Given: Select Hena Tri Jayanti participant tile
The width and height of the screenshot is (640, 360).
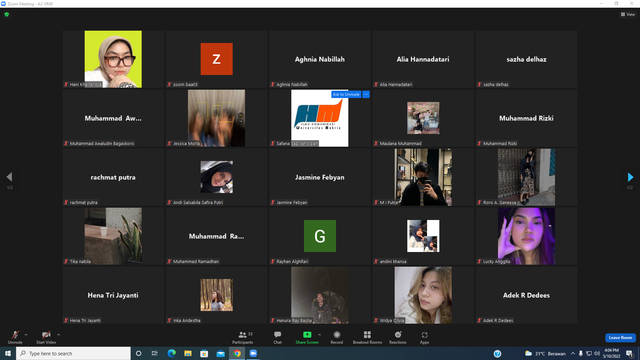Looking at the screenshot, I should 113,295.
